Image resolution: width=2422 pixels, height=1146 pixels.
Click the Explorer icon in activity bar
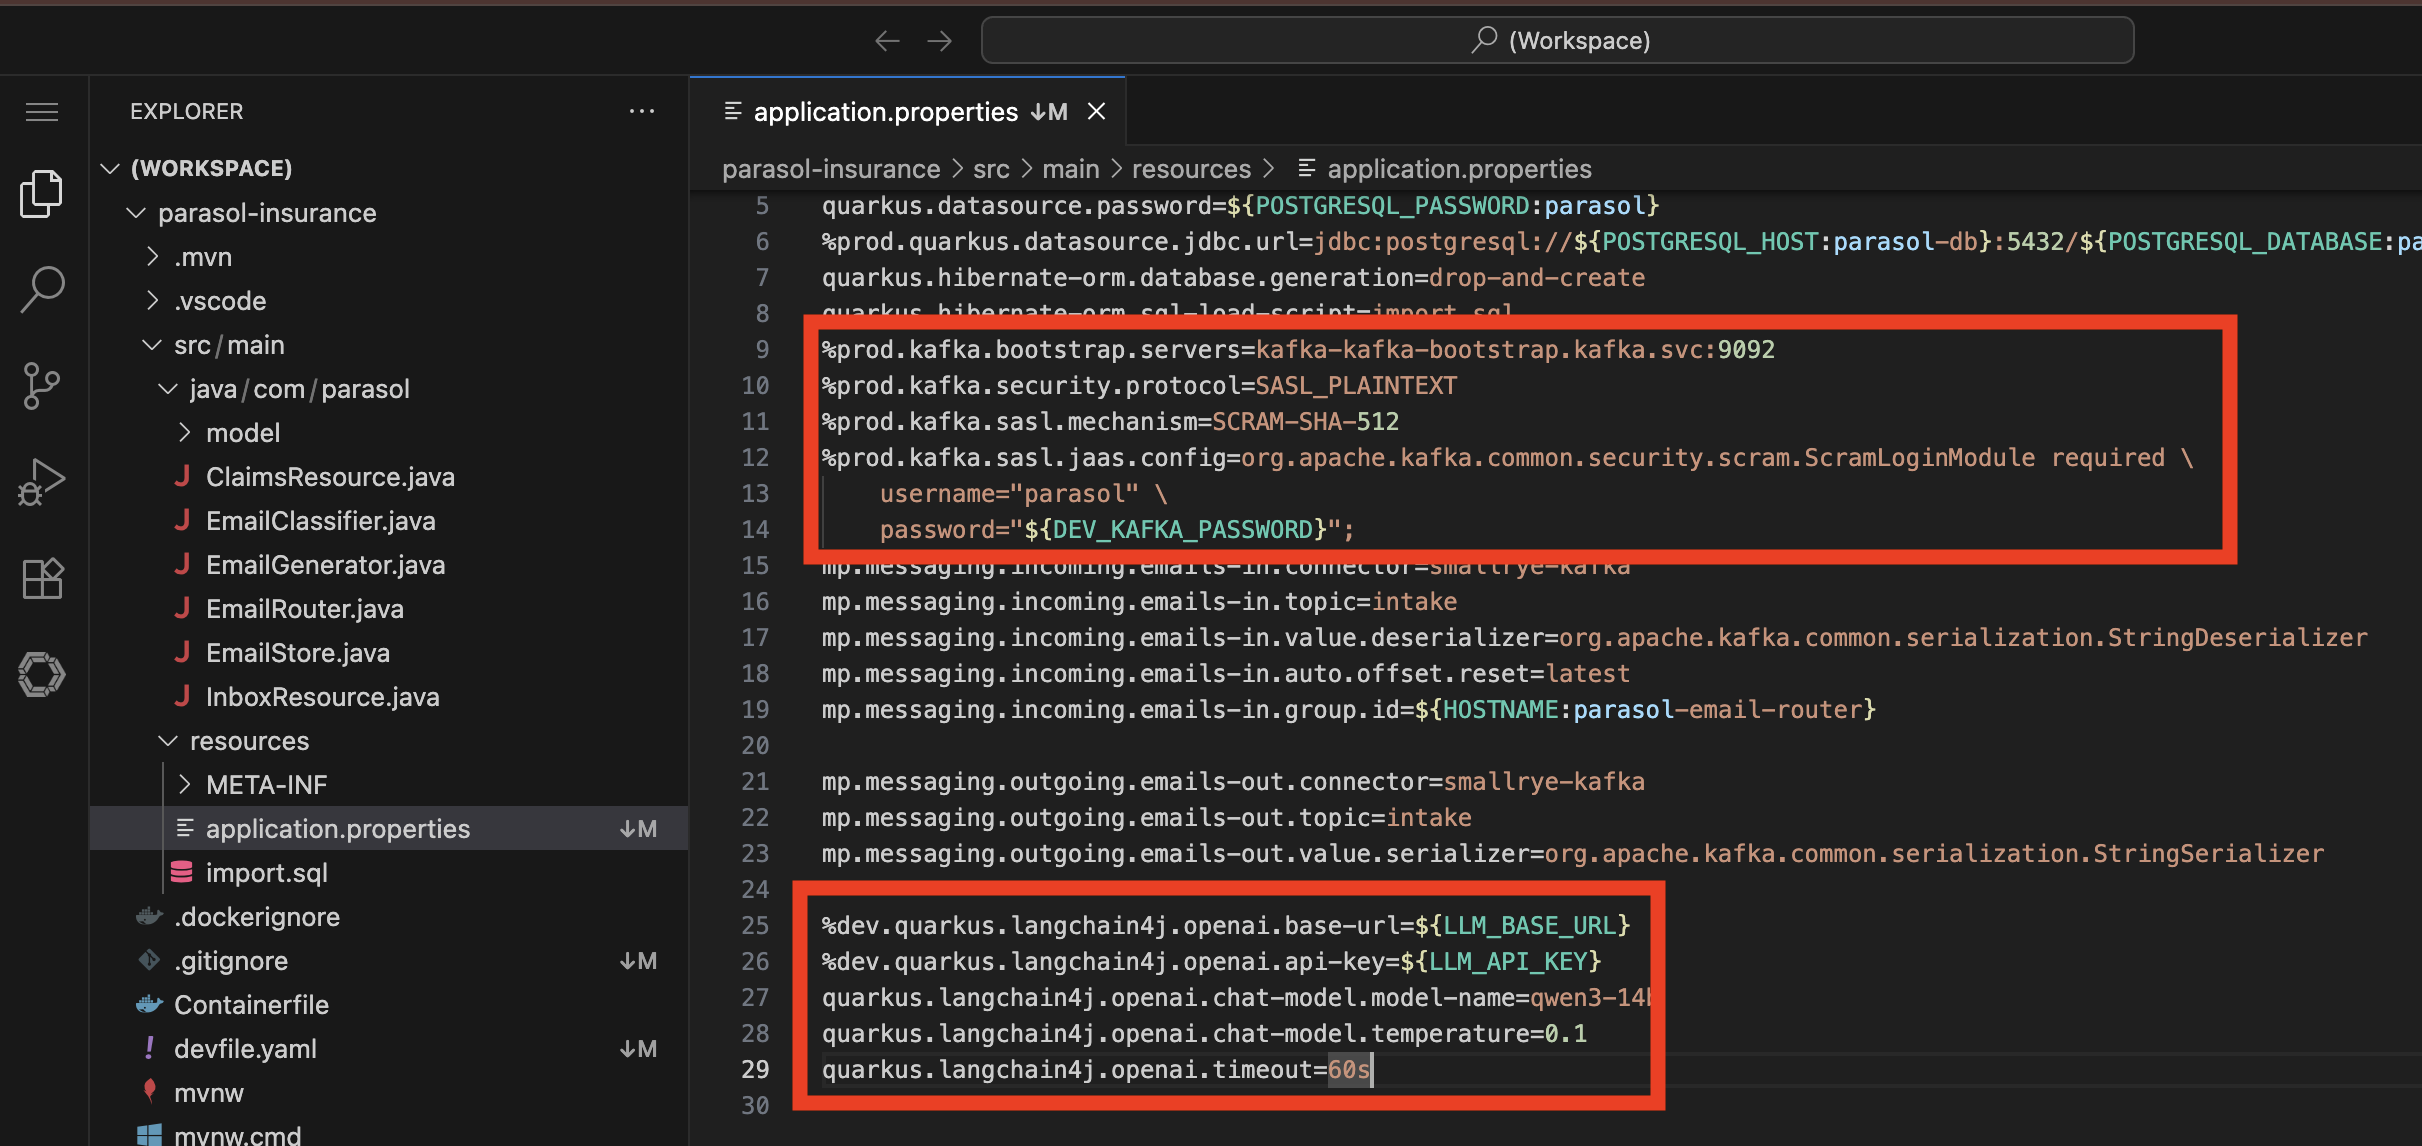point(41,193)
